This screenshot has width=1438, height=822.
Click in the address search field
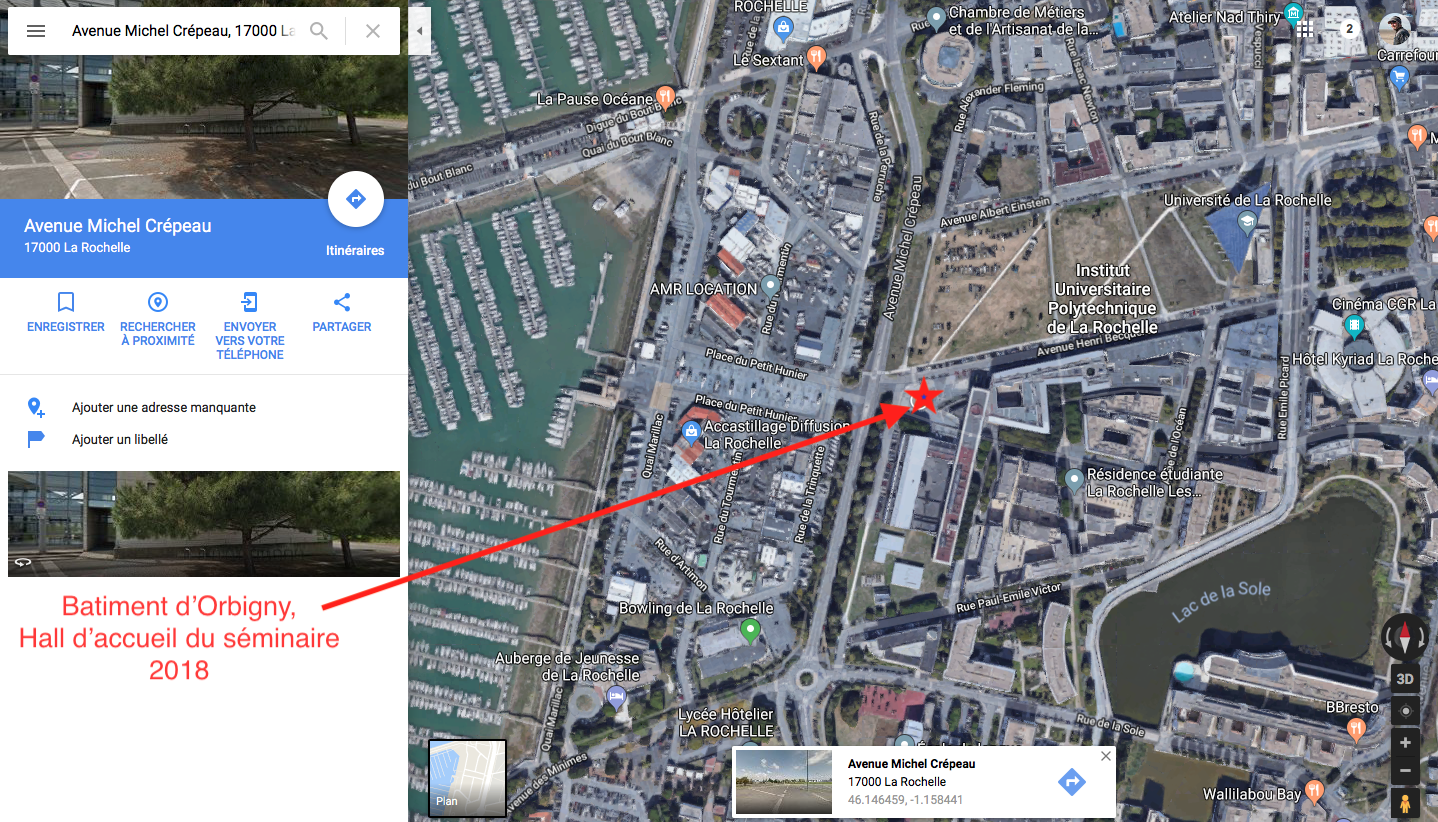pos(183,31)
